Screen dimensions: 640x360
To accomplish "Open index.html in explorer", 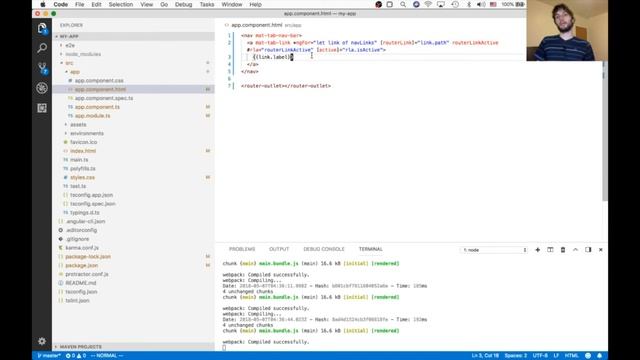I will 83,151.
